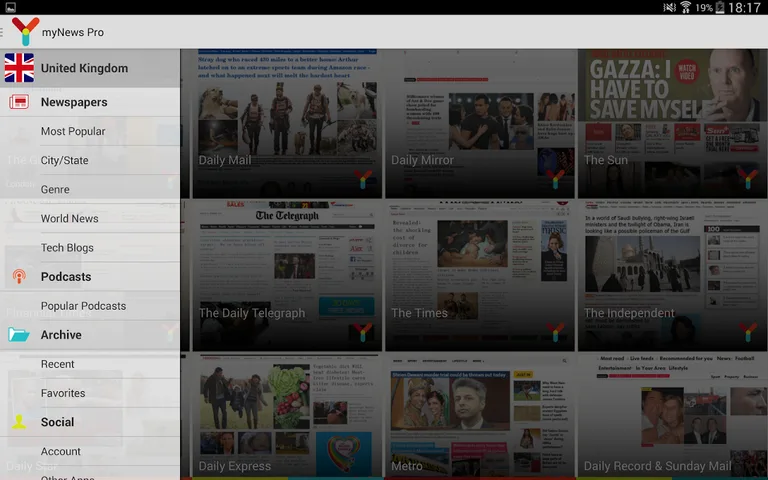Open The Independent newspaper tile
This screenshot has width=768, height=480.
tap(672, 275)
